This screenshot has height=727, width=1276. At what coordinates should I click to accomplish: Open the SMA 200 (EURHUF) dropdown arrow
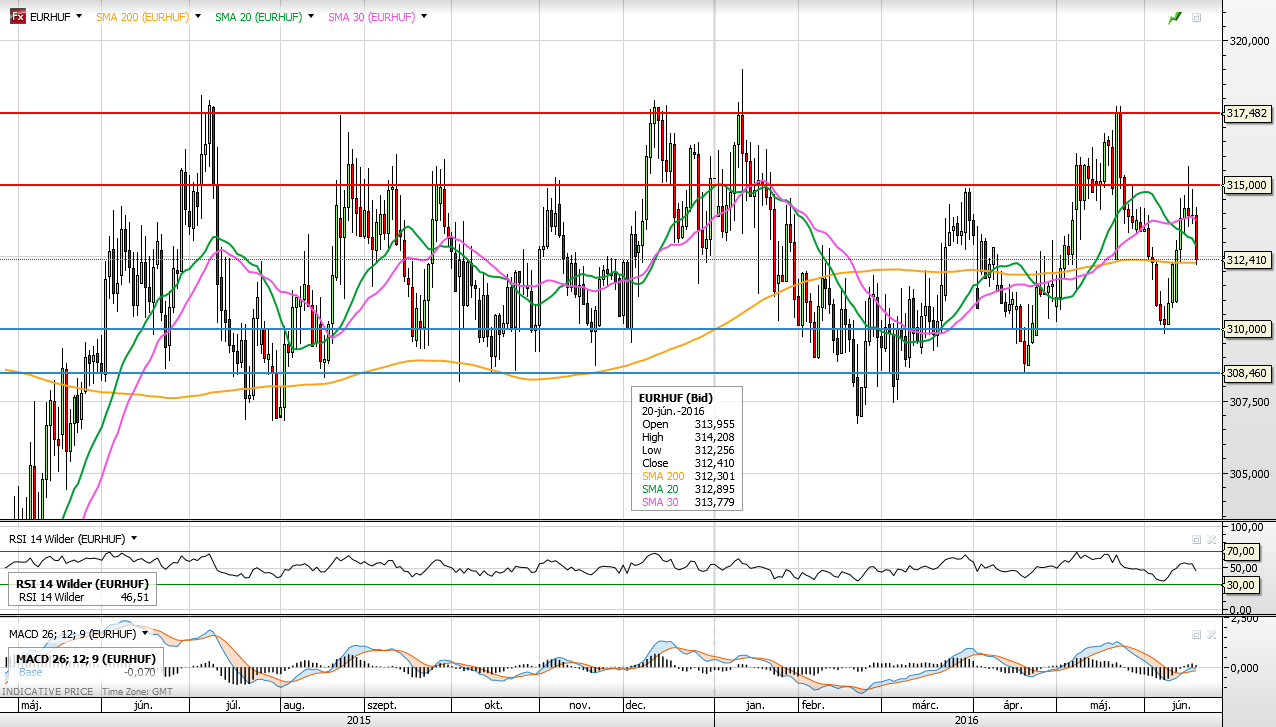198,17
